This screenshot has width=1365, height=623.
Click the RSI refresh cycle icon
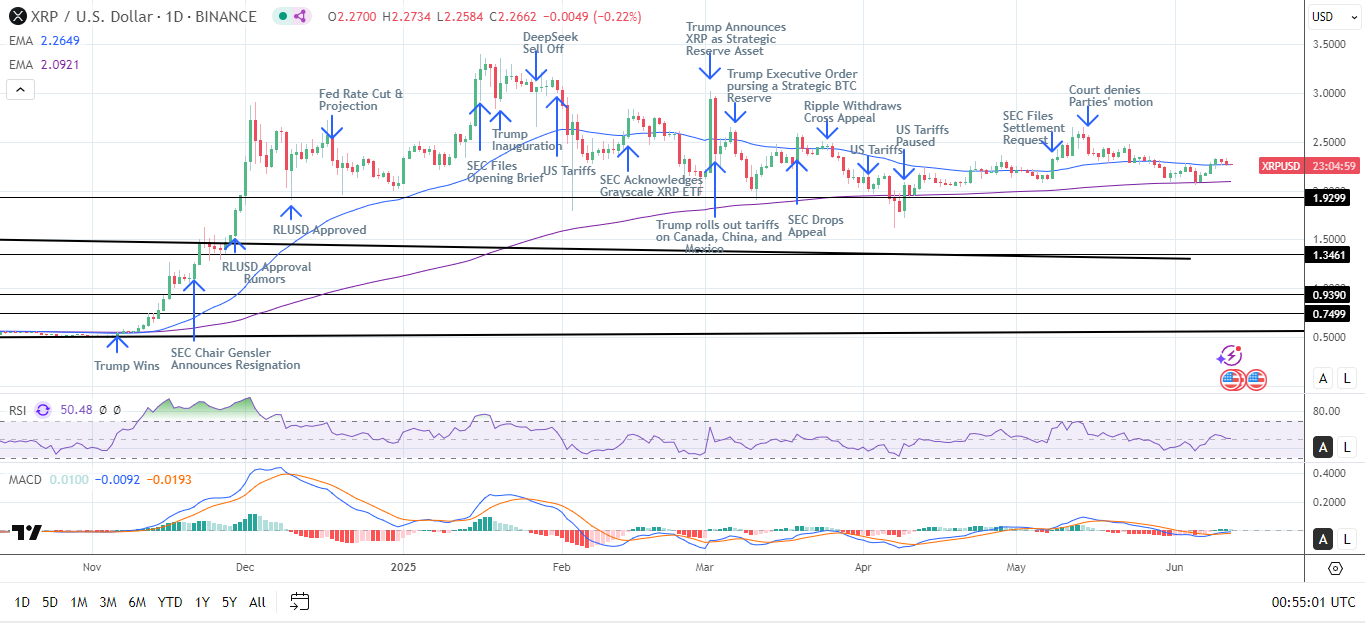pos(43,409)
